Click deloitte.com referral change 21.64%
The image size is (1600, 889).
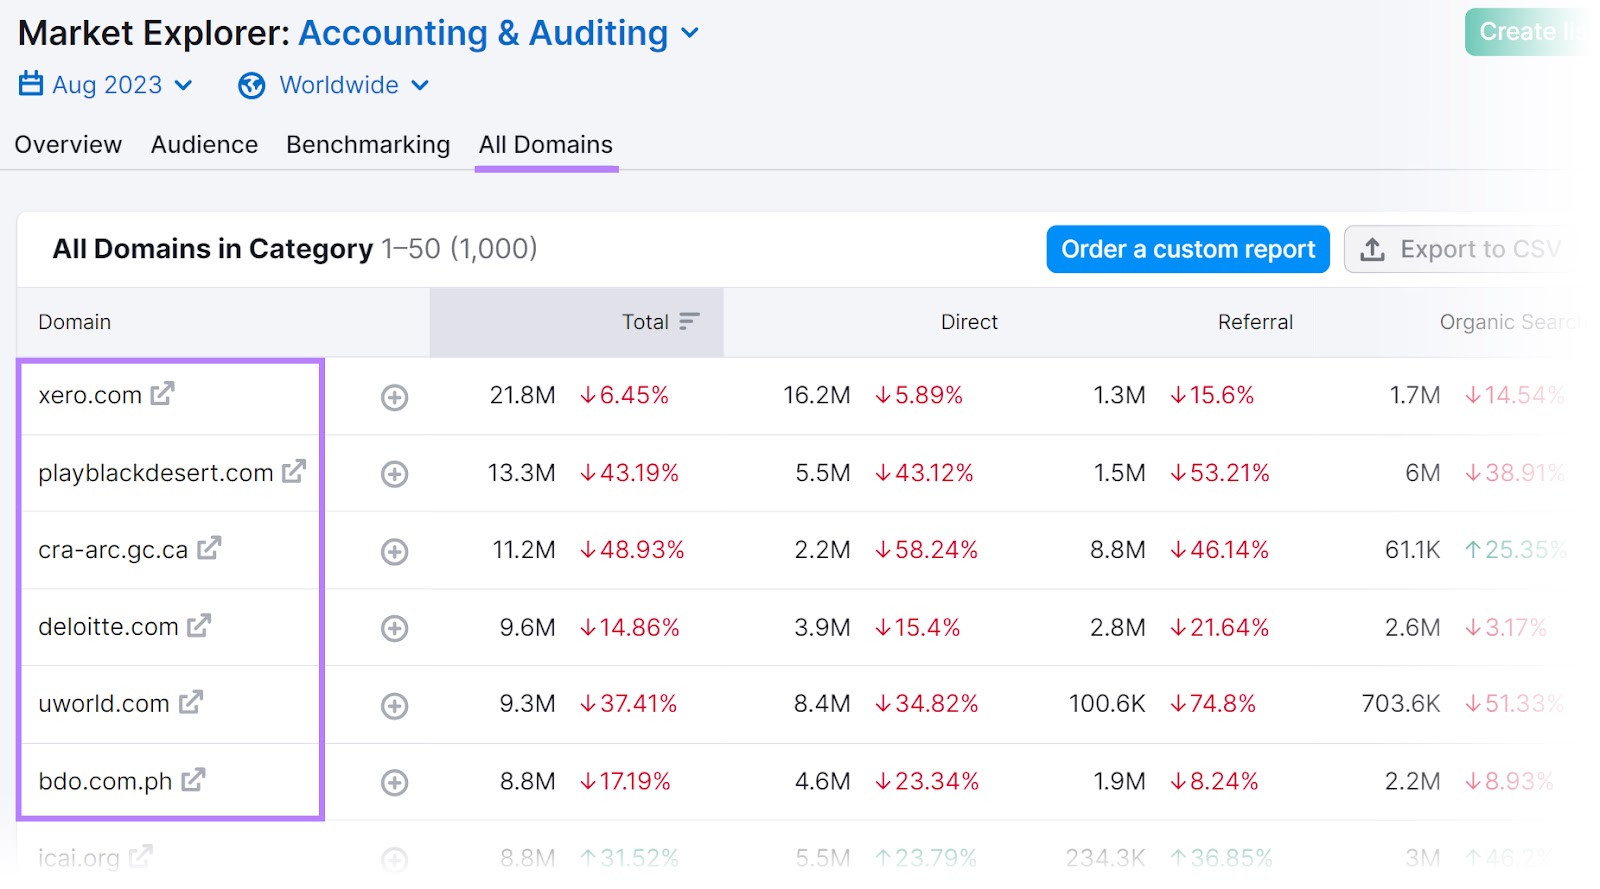(1219, 627)
